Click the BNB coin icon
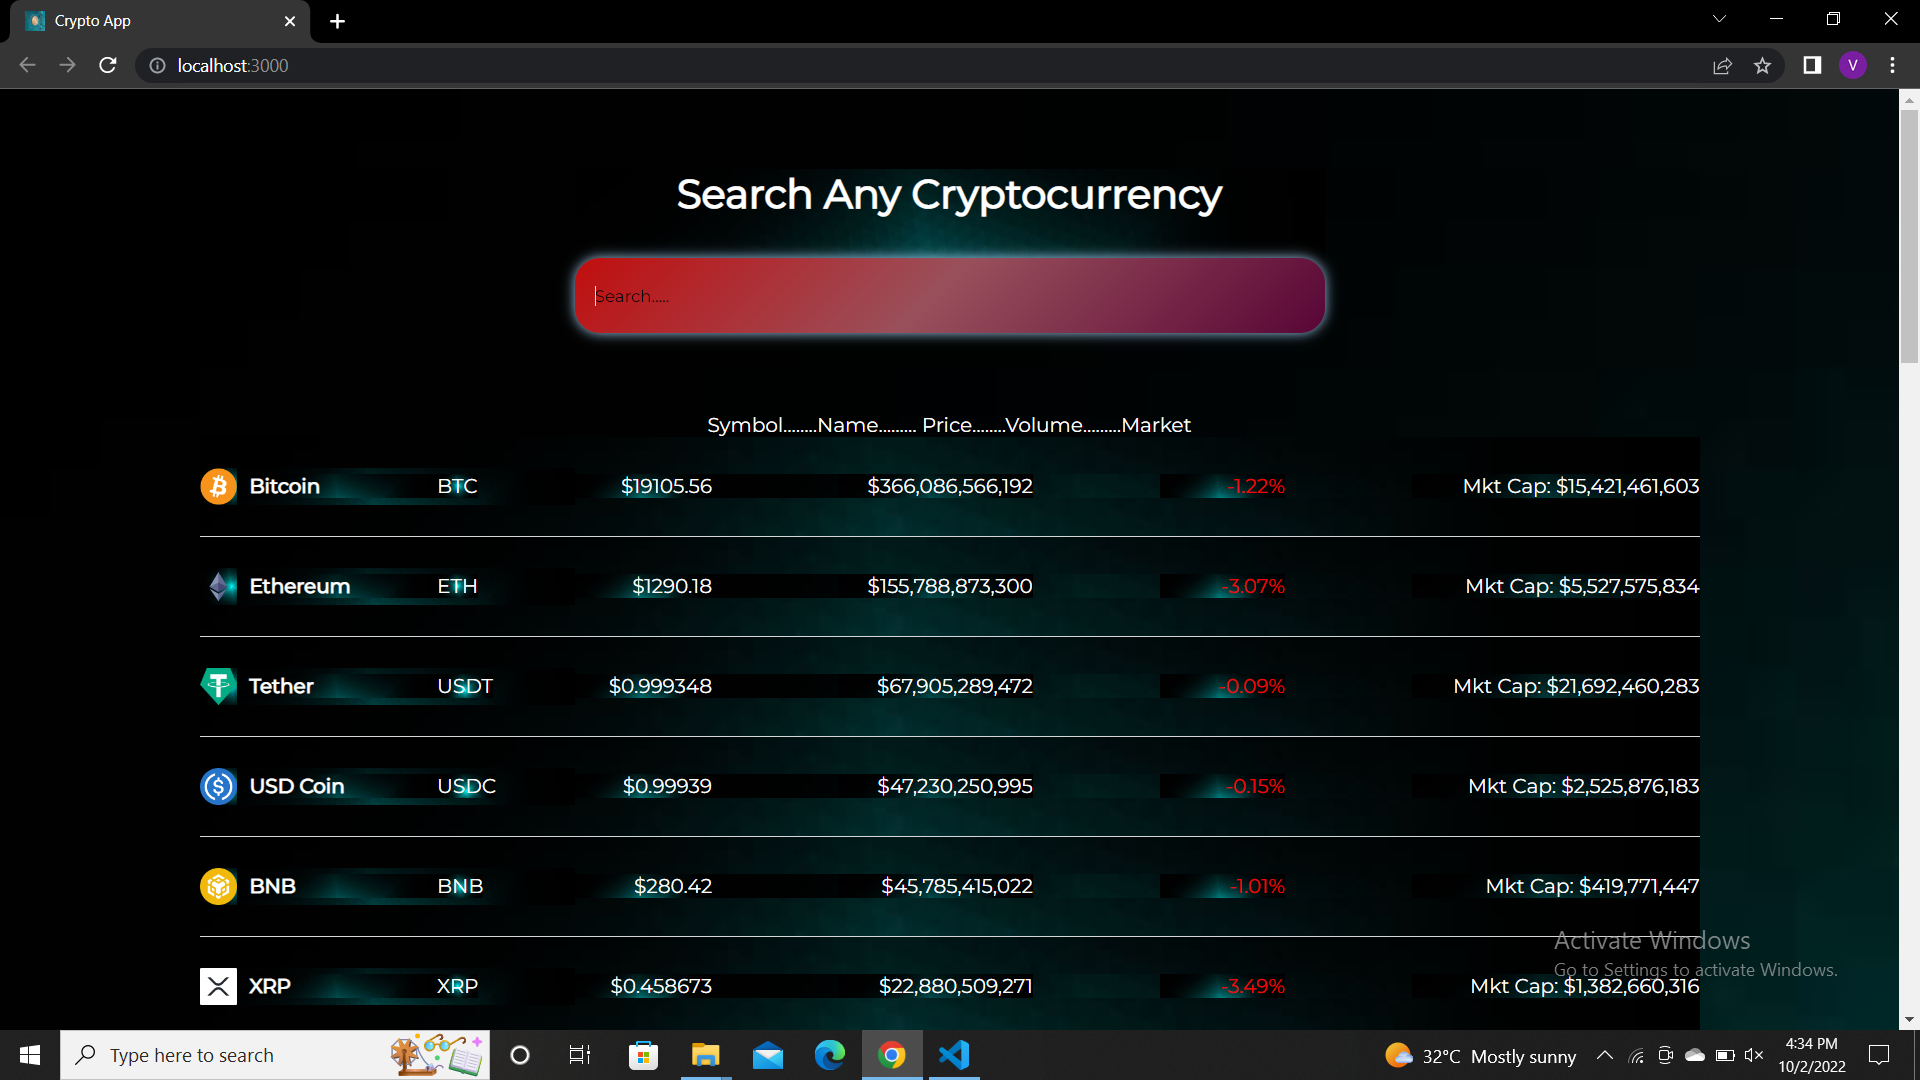The width and height of the screenshot is (1920, 1080). point(218,886)
